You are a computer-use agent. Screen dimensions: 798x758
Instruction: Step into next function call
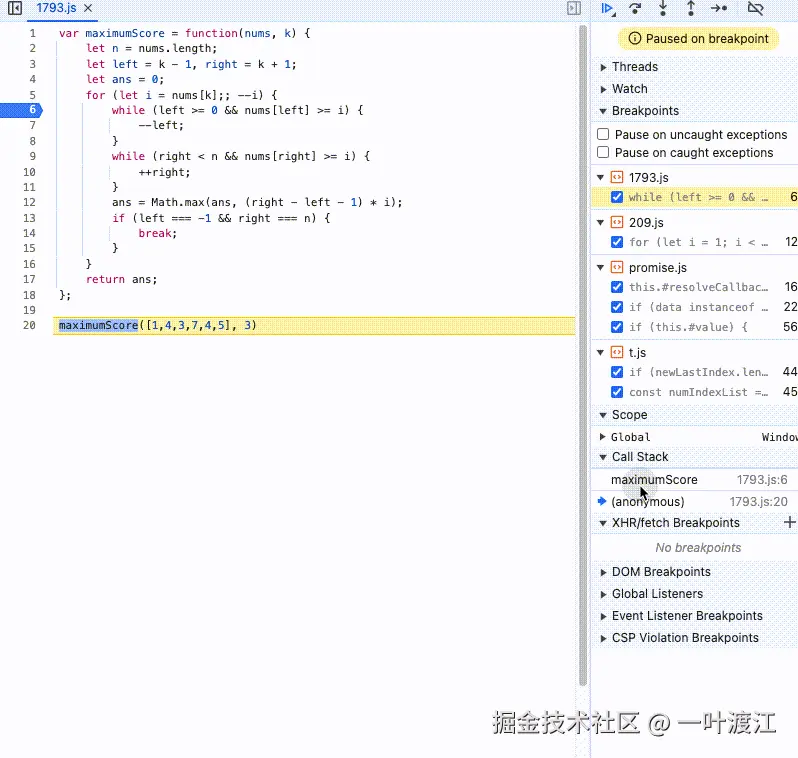663,8
